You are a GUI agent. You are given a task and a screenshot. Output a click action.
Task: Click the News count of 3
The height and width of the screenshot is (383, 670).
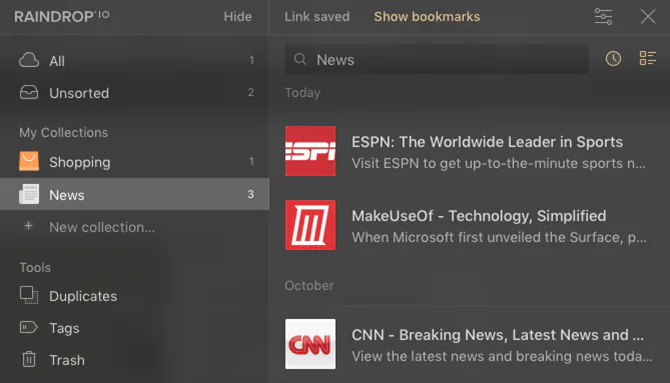click(251, 194)
